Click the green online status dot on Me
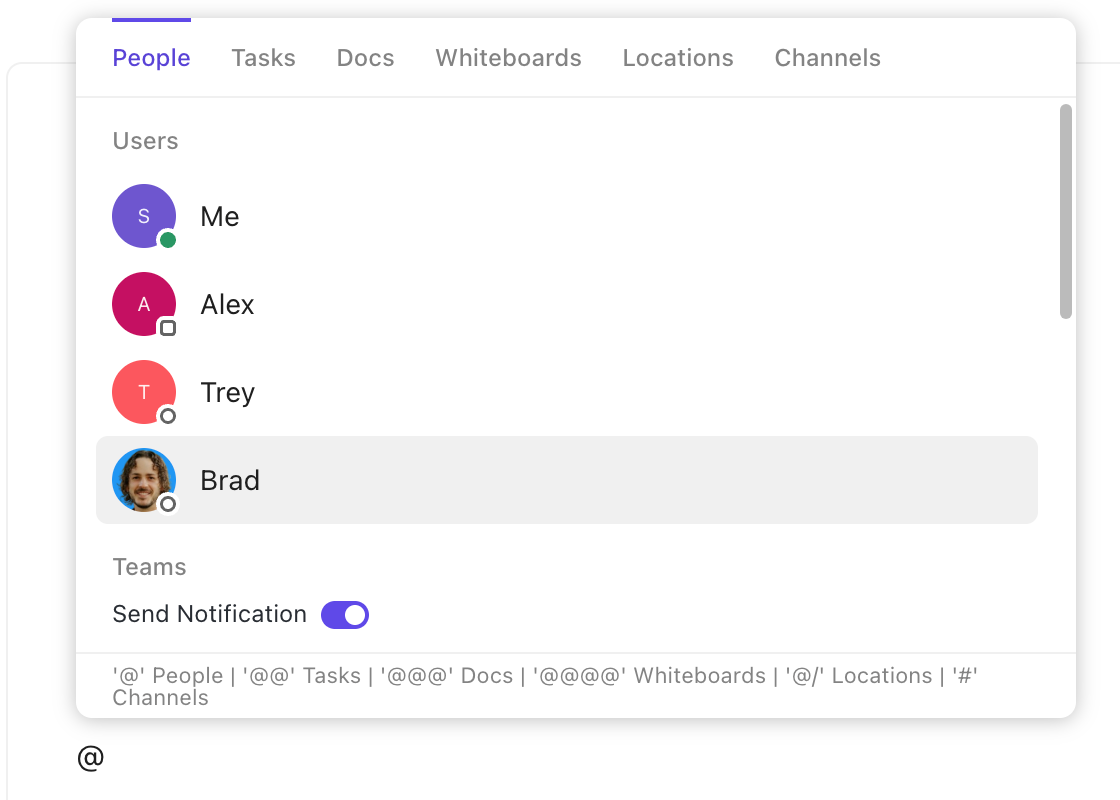The image size is (1120, 800). (168, 240)
